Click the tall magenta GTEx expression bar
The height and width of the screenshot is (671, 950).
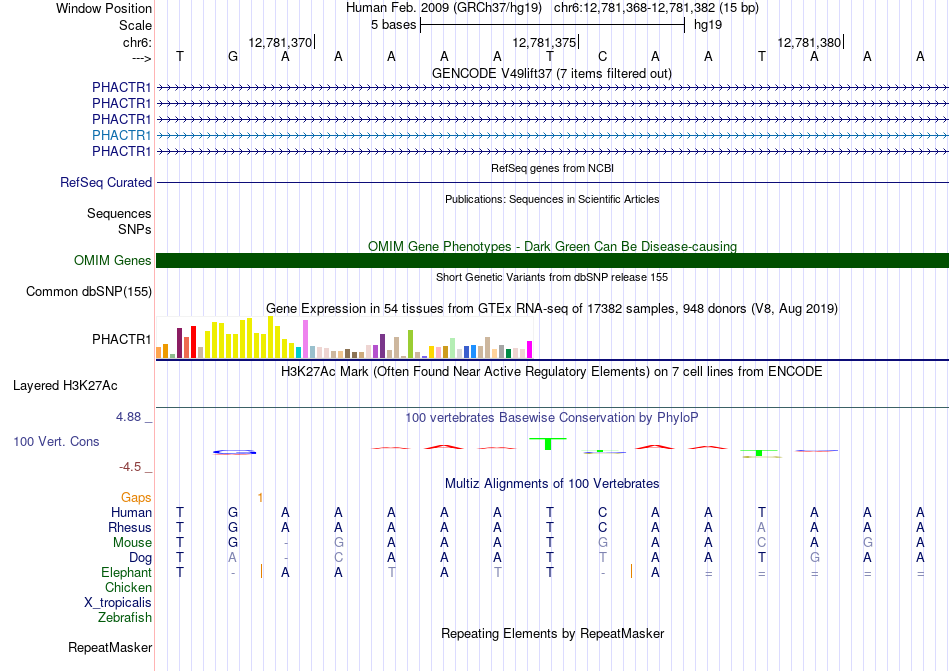tap(529, 350)
